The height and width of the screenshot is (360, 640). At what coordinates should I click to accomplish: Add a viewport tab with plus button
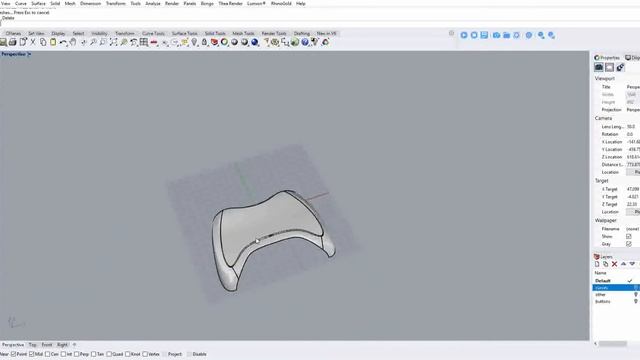click(74, 345)
